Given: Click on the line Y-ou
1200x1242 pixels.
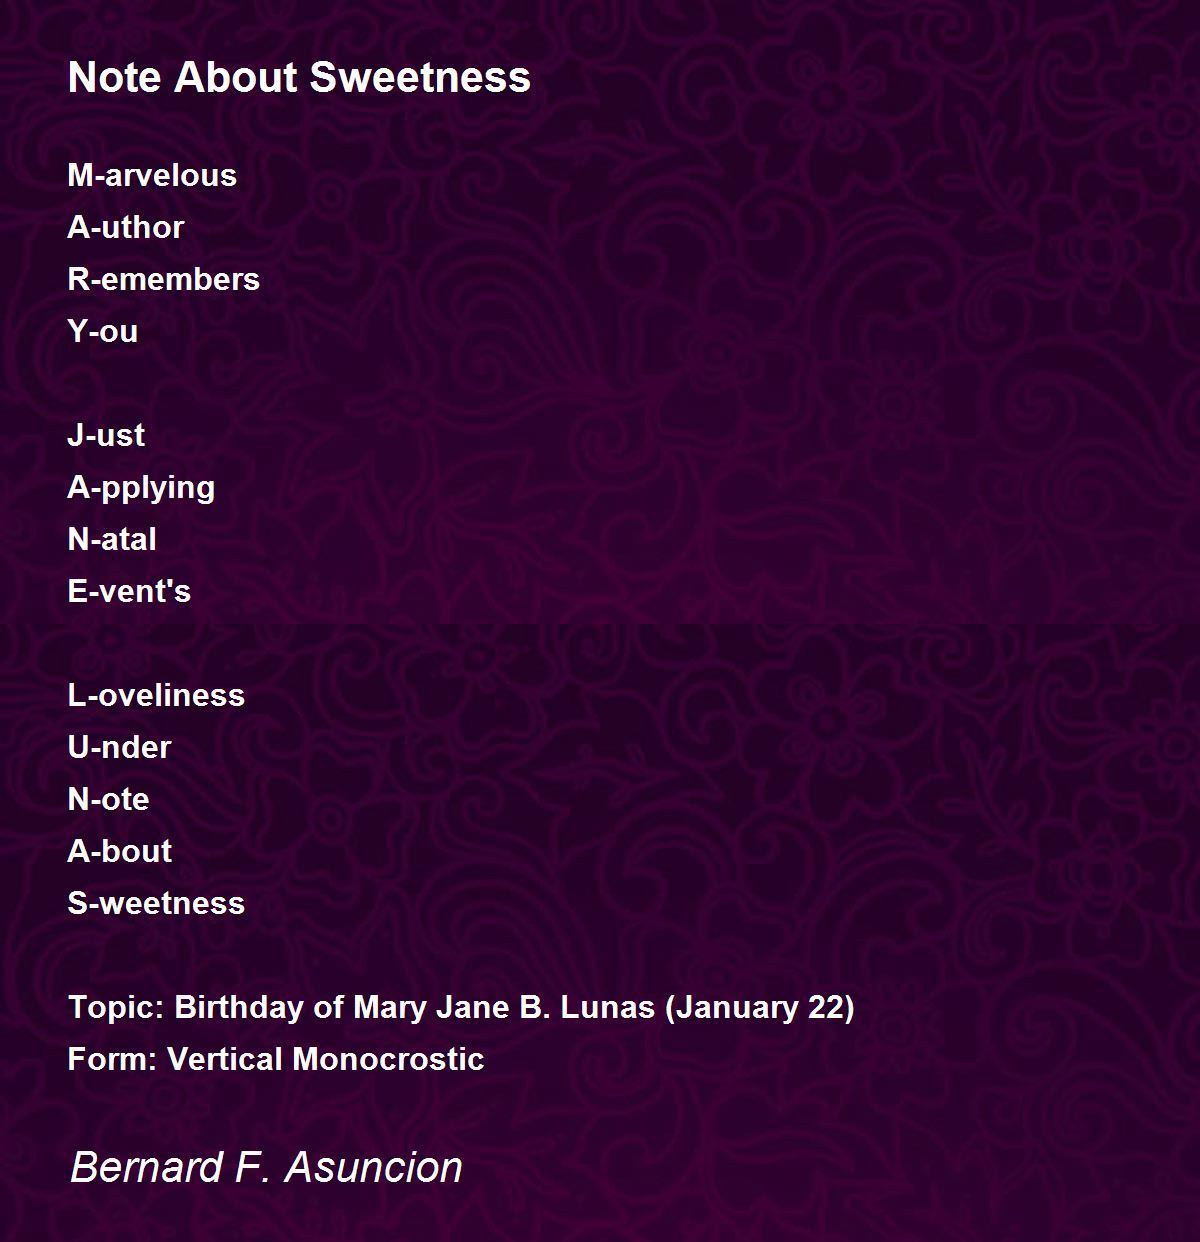Looking at the screenshot, I should (103, 331).
